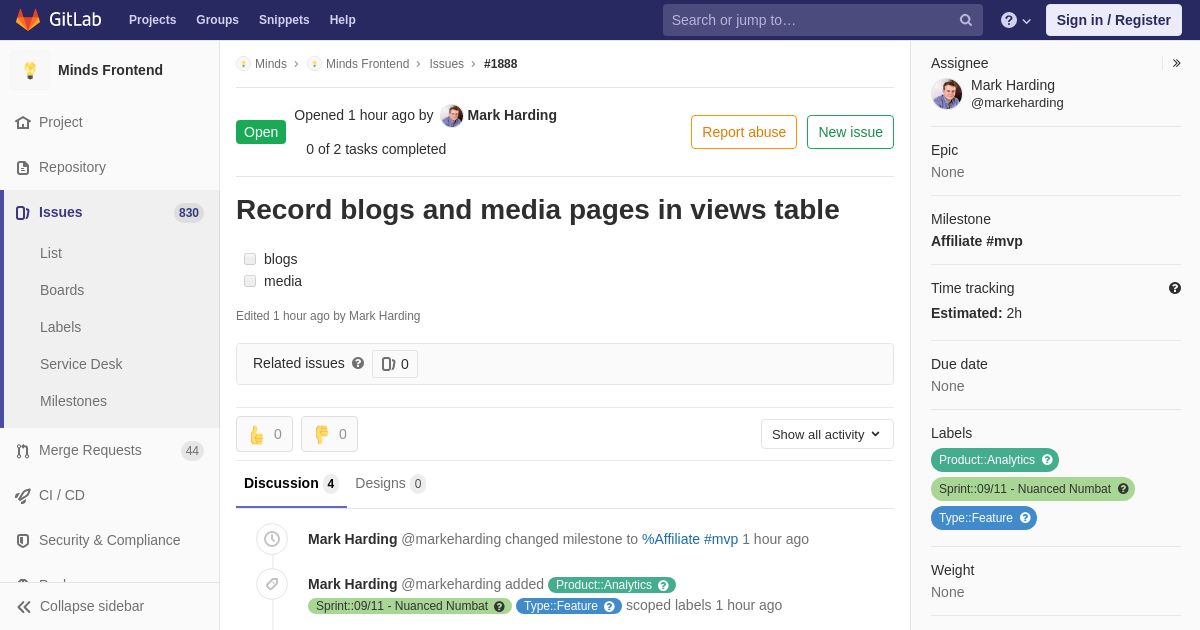Click Mark Harding's avatar in issue header

(452, 116)
